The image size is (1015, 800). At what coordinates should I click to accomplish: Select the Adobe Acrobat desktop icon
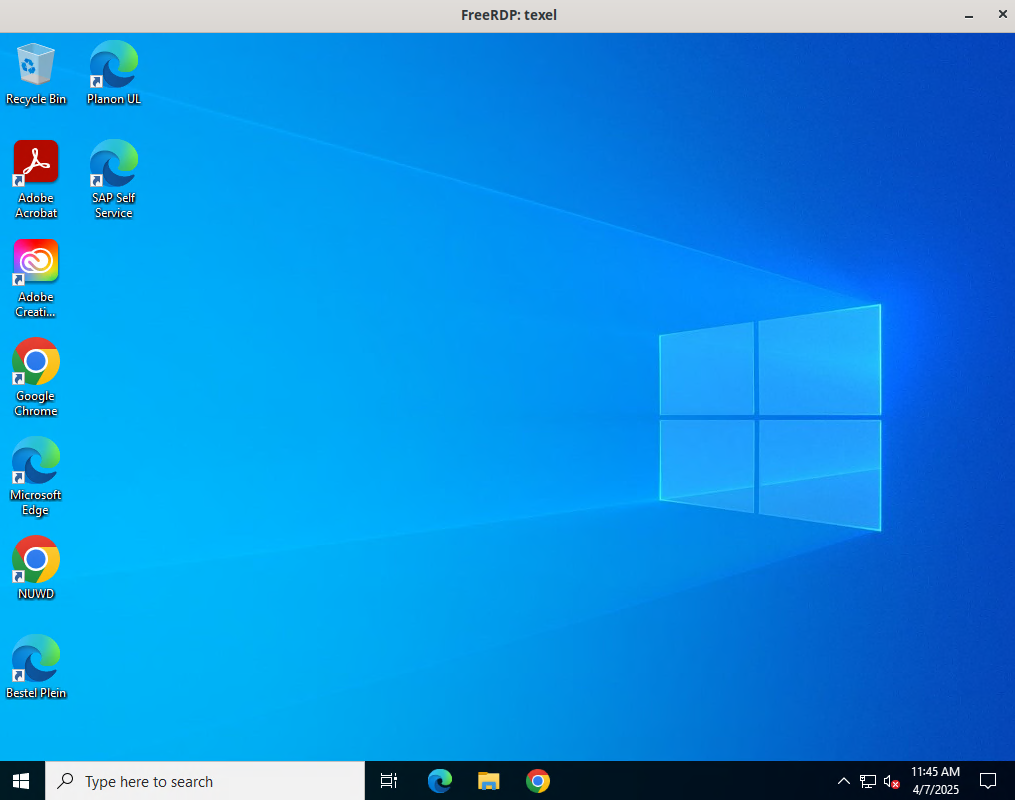pos(36,178)
